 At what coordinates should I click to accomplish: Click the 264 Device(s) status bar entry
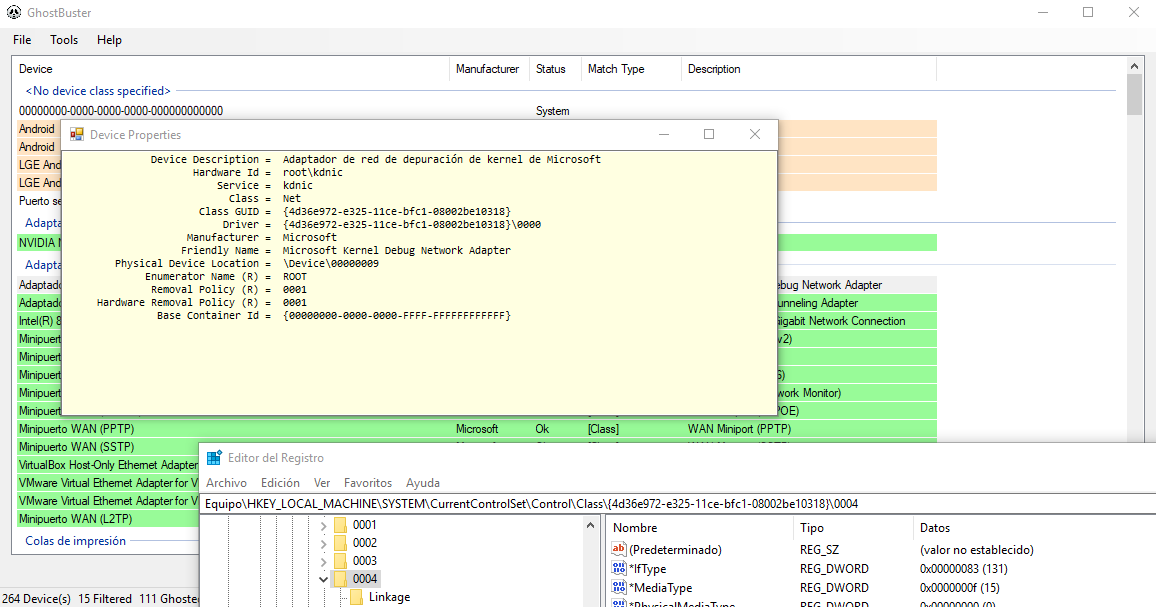click(35, 598)
